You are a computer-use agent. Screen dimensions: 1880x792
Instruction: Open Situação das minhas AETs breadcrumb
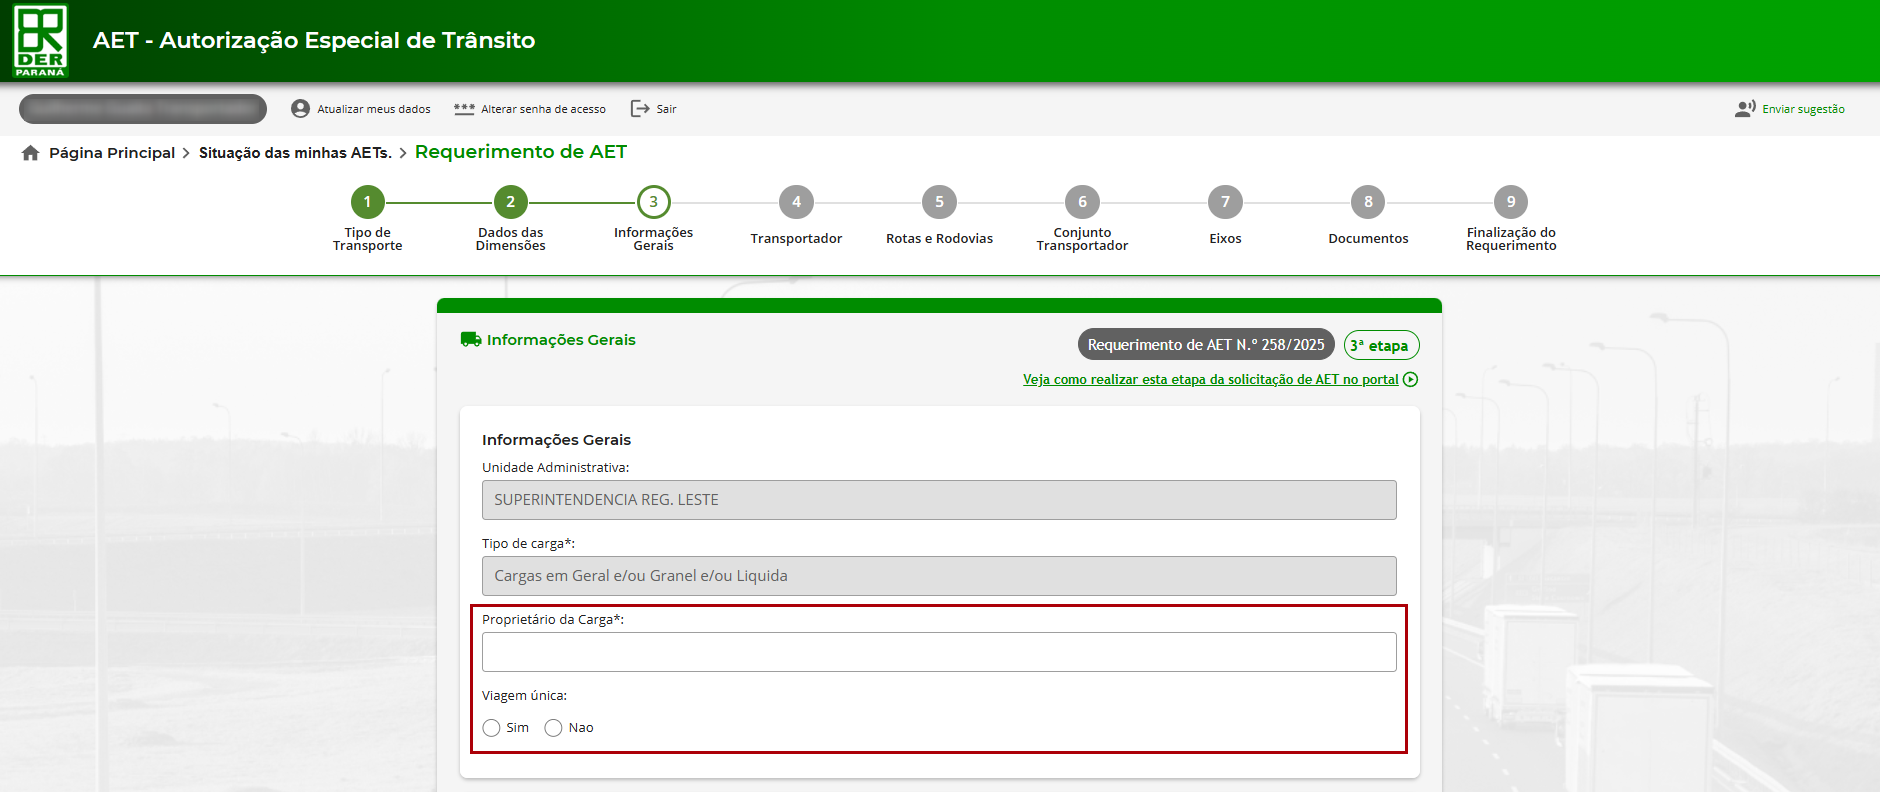(x=295, y=153)
